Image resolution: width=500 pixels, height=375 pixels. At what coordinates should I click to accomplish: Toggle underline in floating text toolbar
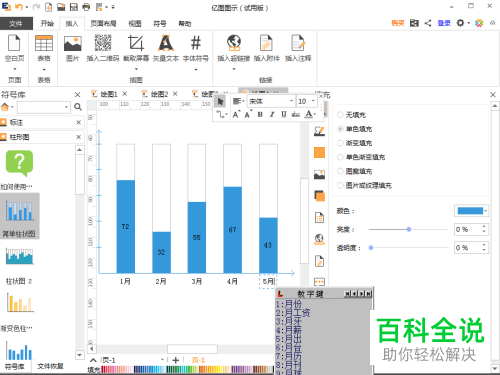pyautogui.click(x=284, y=114)
